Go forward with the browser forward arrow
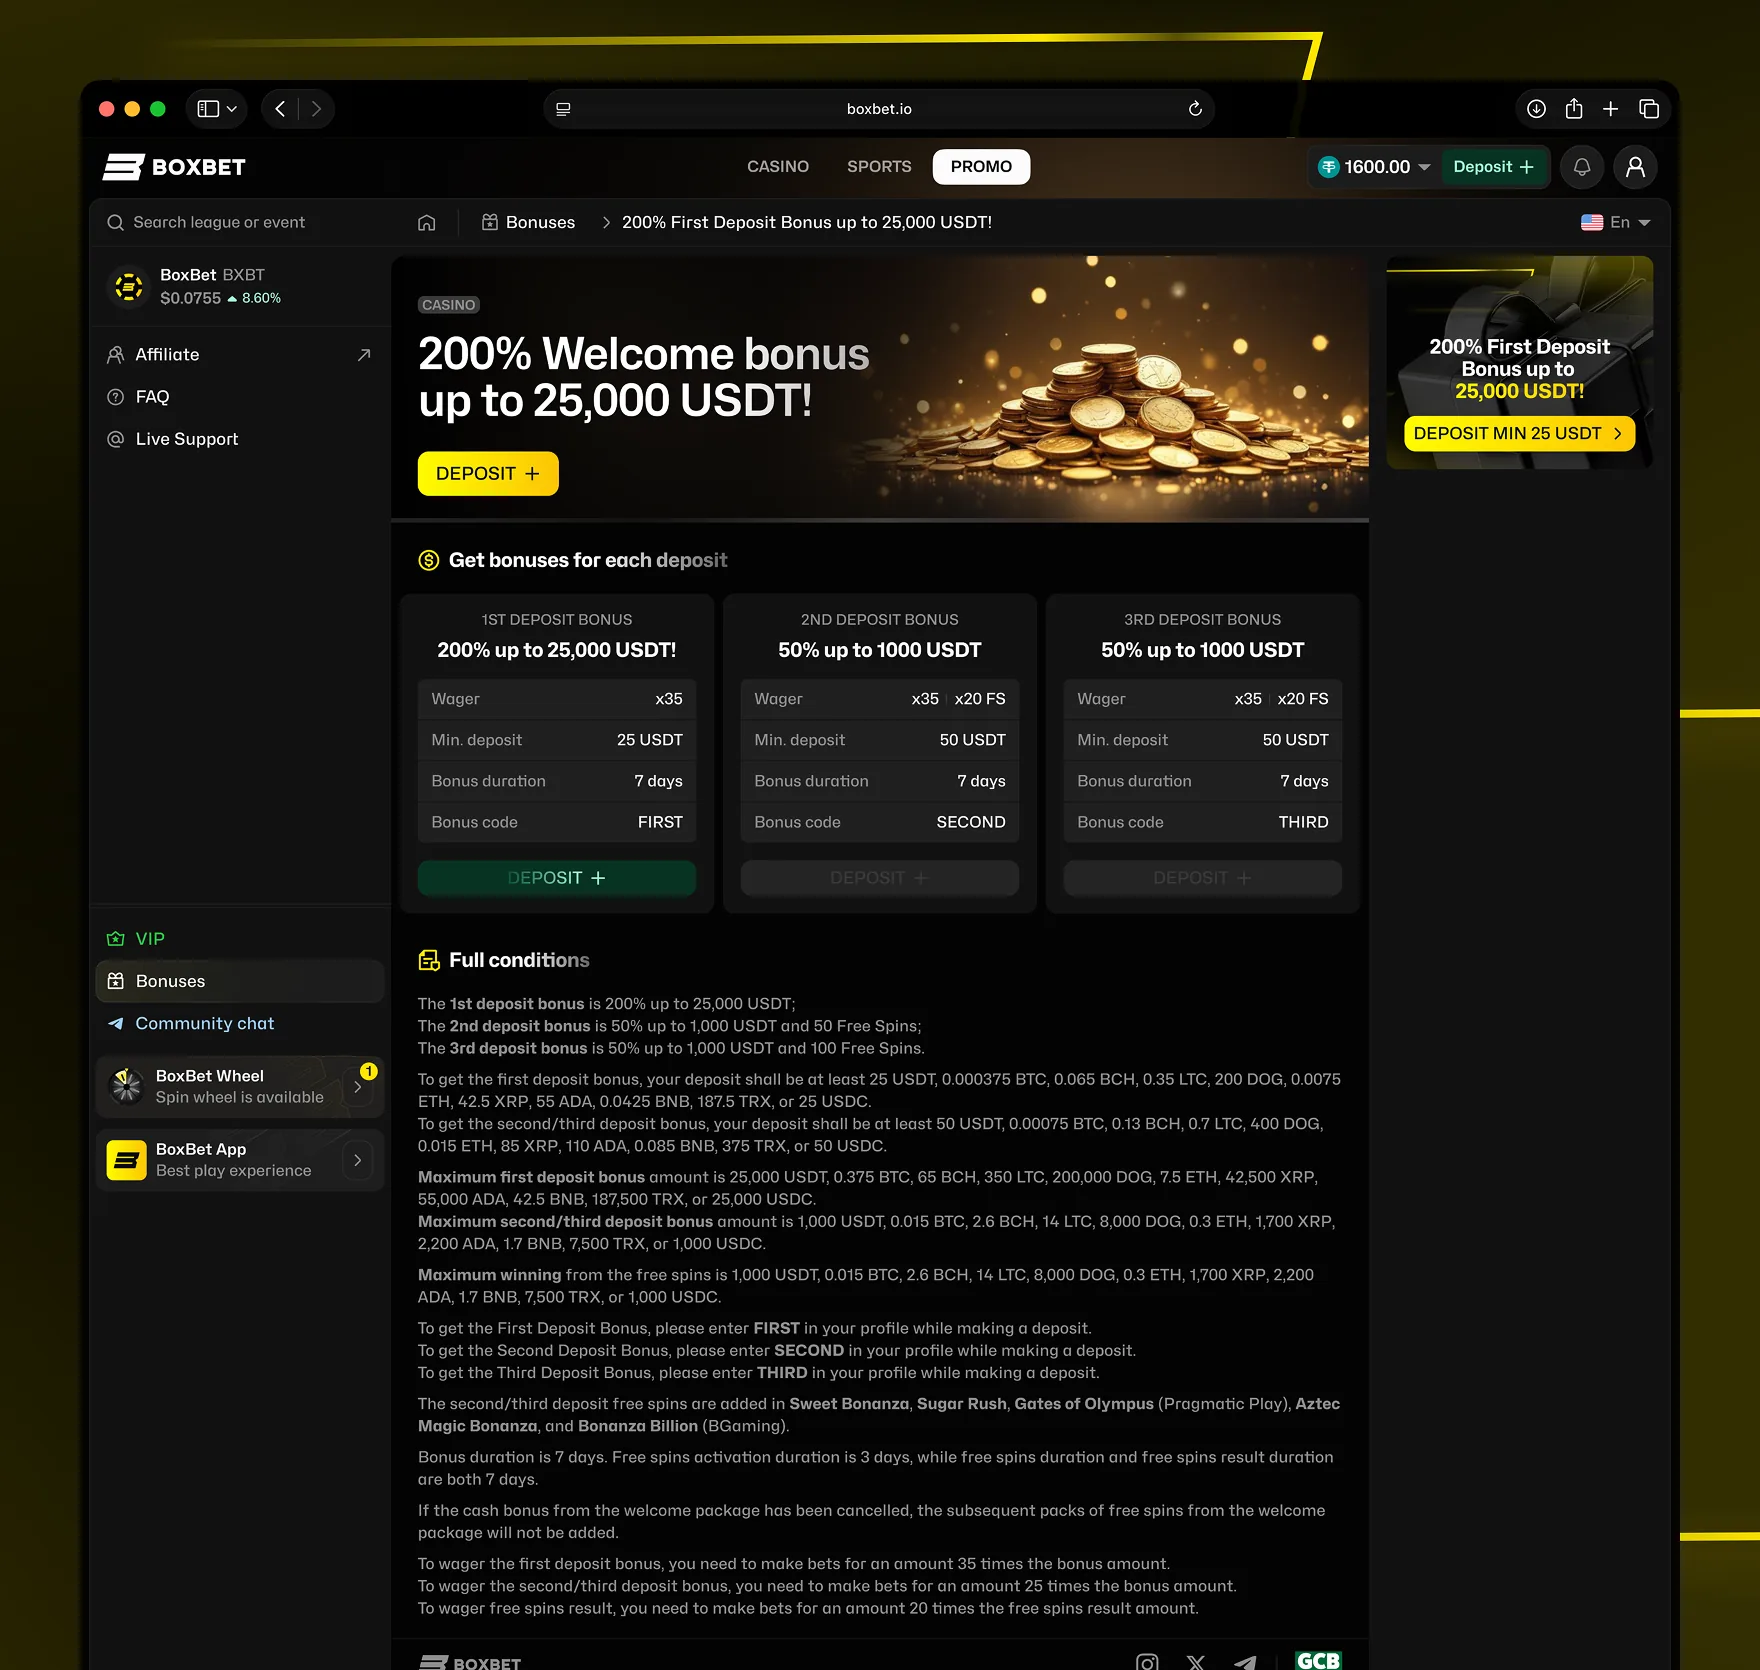Image resolution: width=1760 pixels, height=1670 pixels. click(316, 109)
